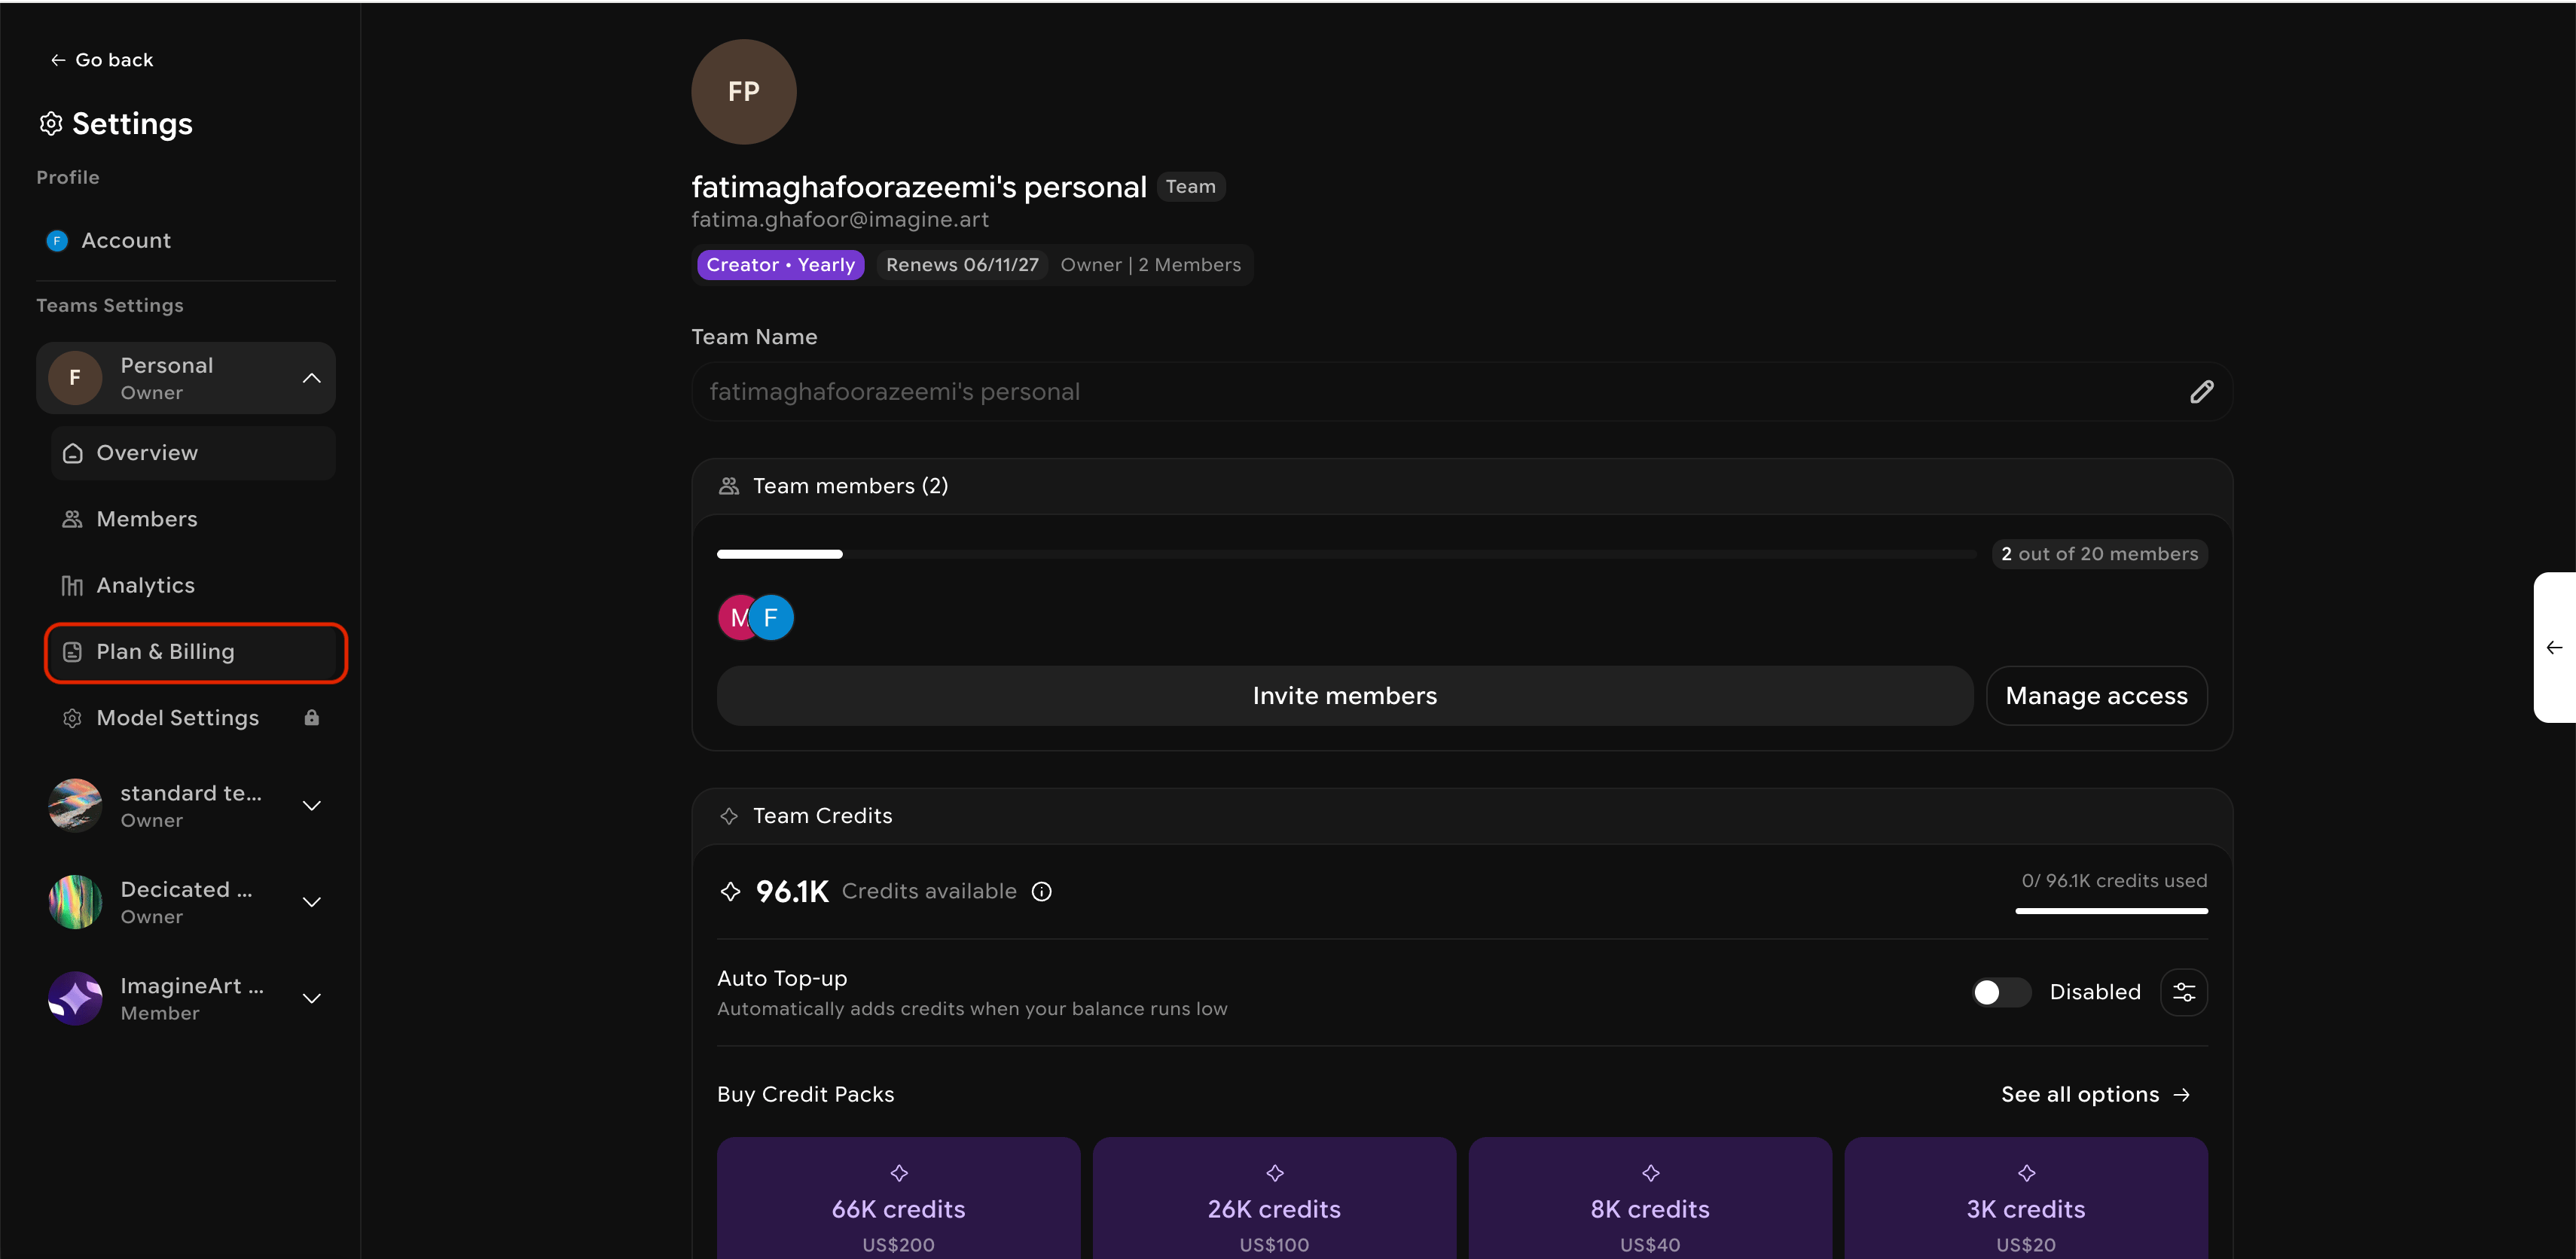2576x1259 pixels.
Task: Click the Settings gear icon in sidebar header
Action: coord(51,124)
